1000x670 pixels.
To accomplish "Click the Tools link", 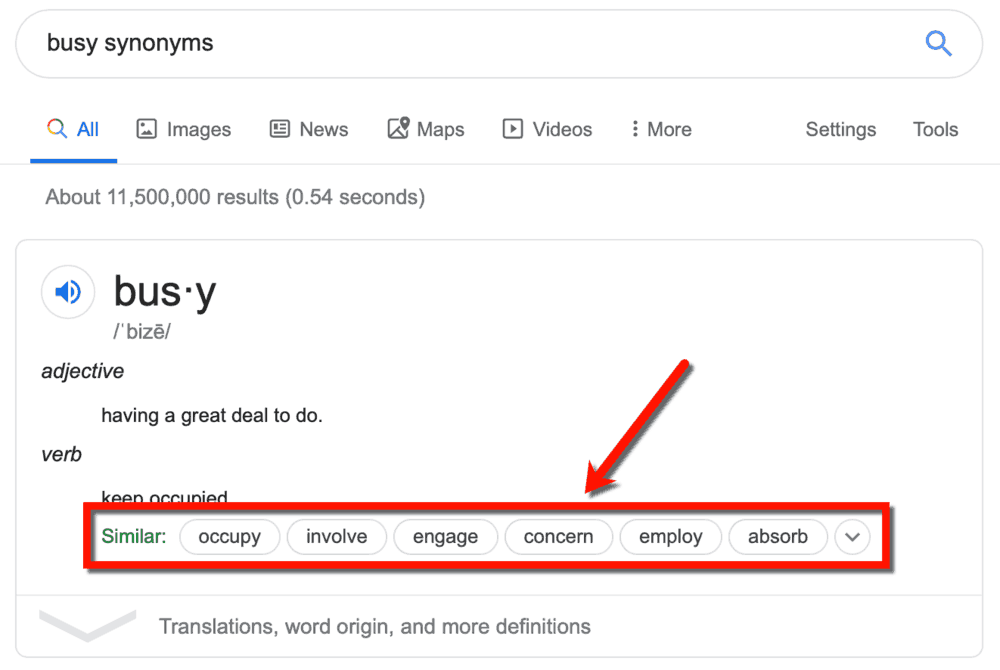I will point(935,129).
